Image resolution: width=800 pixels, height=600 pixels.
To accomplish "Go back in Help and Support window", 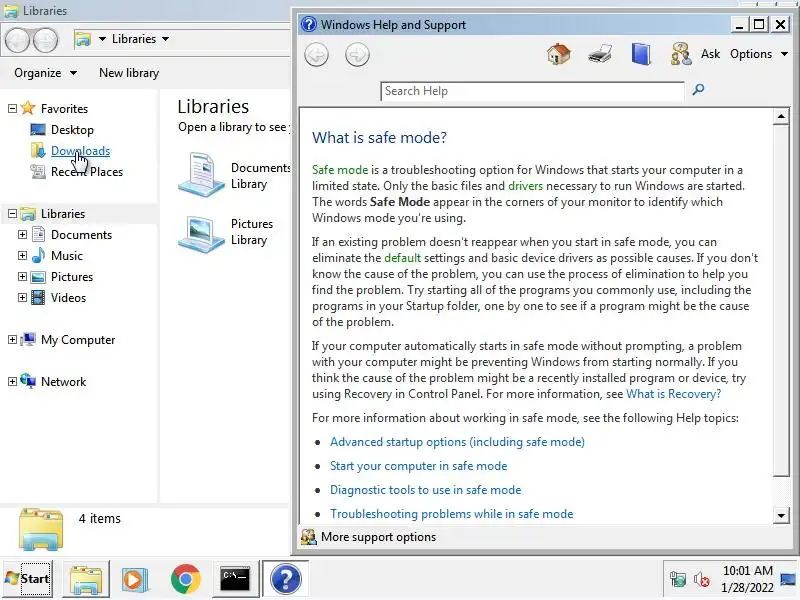I will [x=316, y=55].
